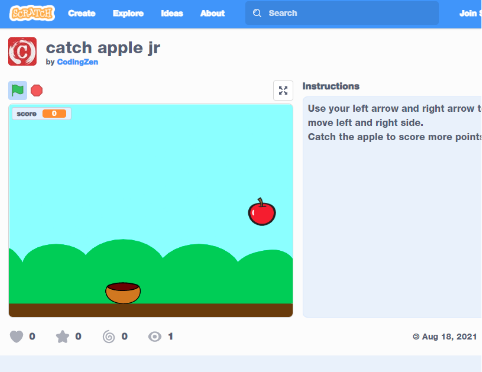
Task: Click the magnifying glass search icon
Action: click(x=257, y=13)
